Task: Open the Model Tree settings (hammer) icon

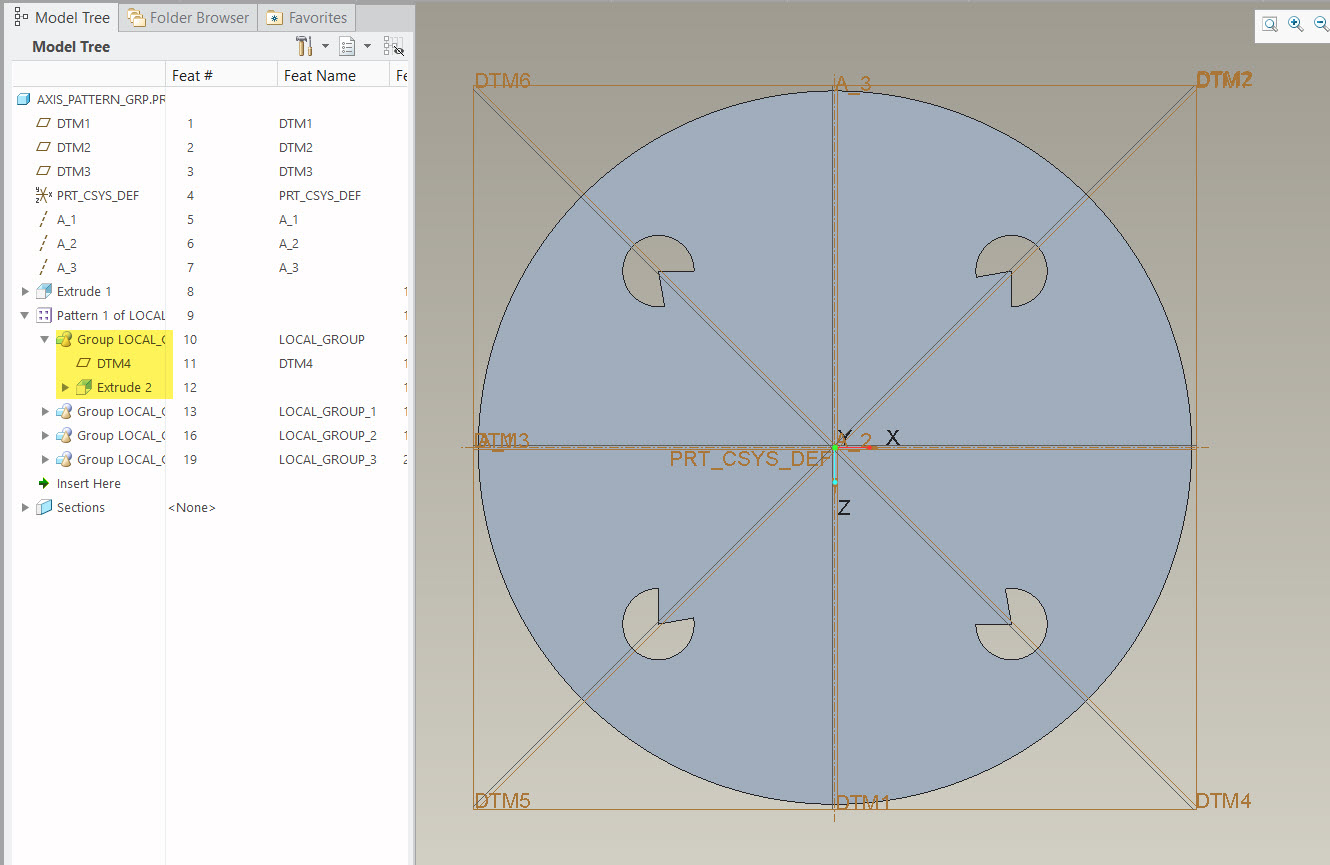Action: [x=302, y=46]
